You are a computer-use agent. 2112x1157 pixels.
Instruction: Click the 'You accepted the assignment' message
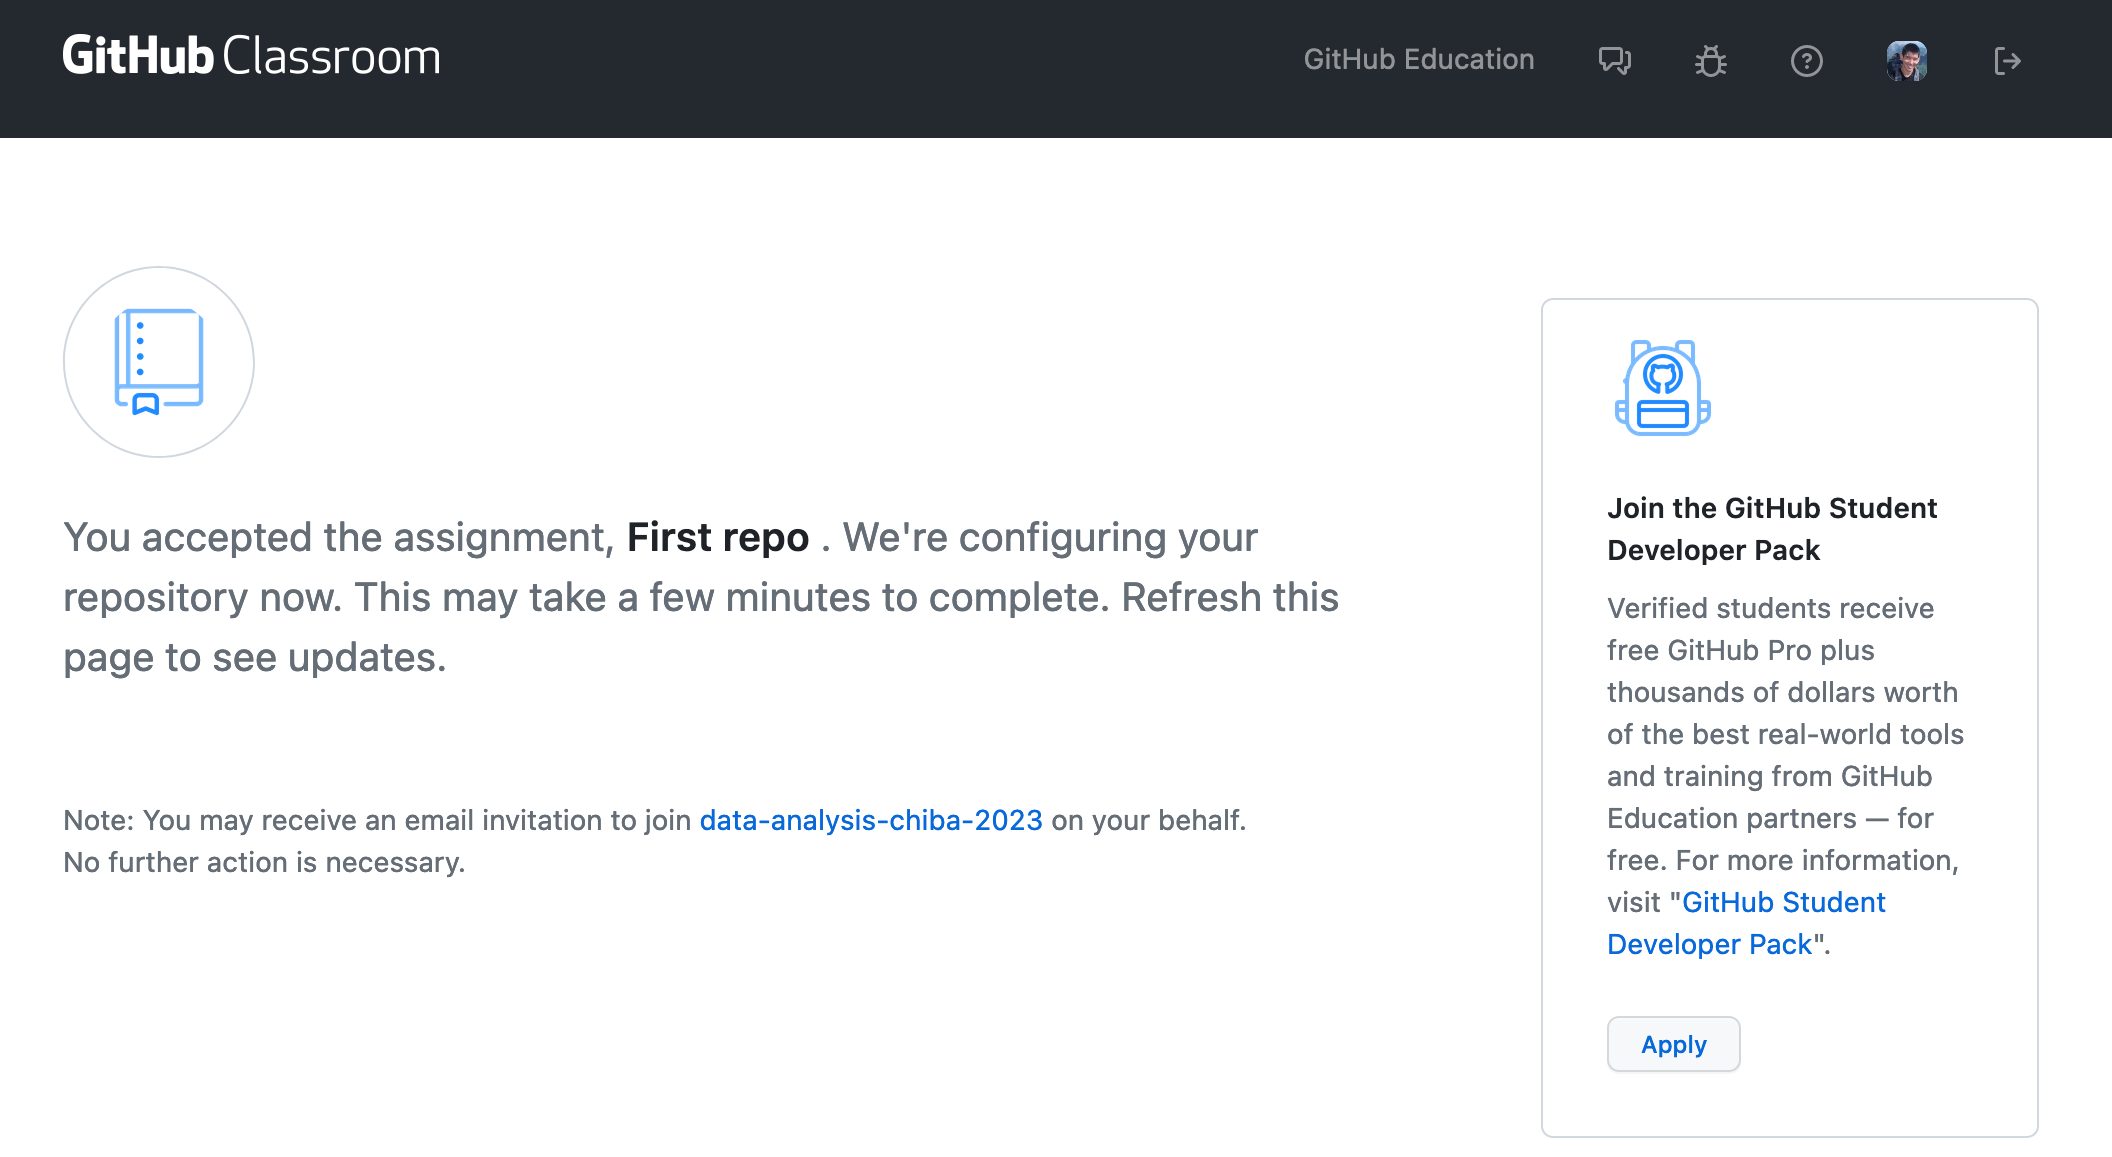pos(338,538)
